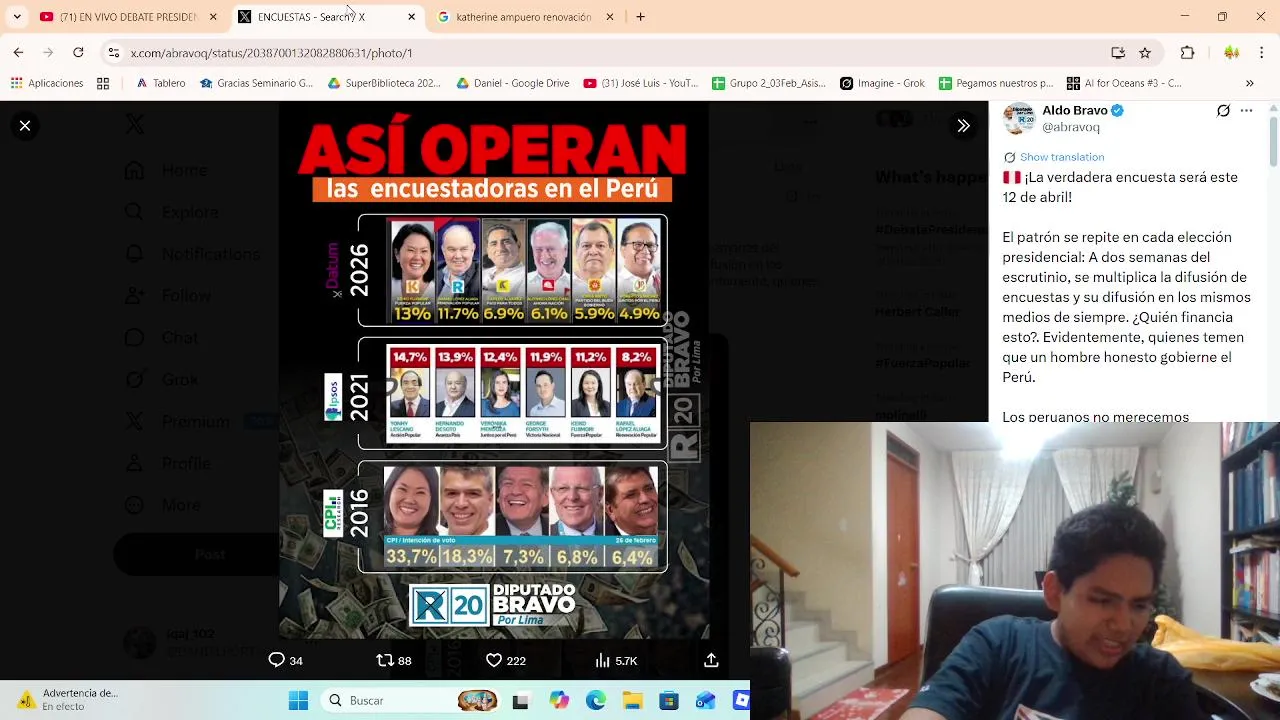The image size is (1280, 720).
Task: Open the Gracias Seminario bookmark
Action: click(x=257, y=83)
